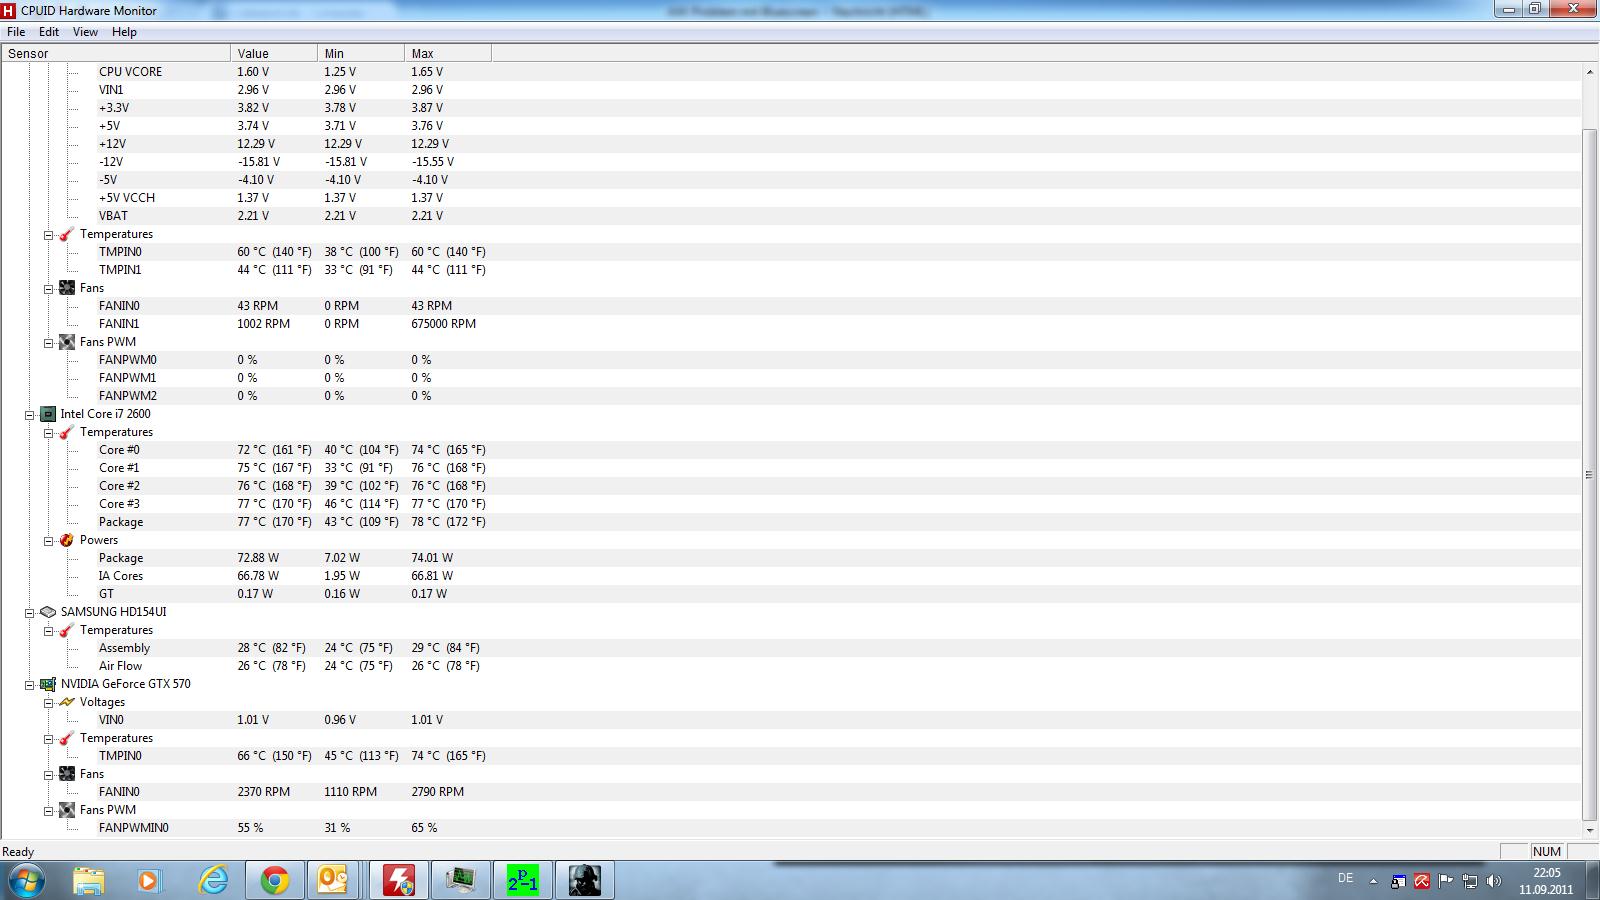Click the SAMSUNG hard drive icon
Screen dimensions: 1600x900
click(x=47, y=612)
